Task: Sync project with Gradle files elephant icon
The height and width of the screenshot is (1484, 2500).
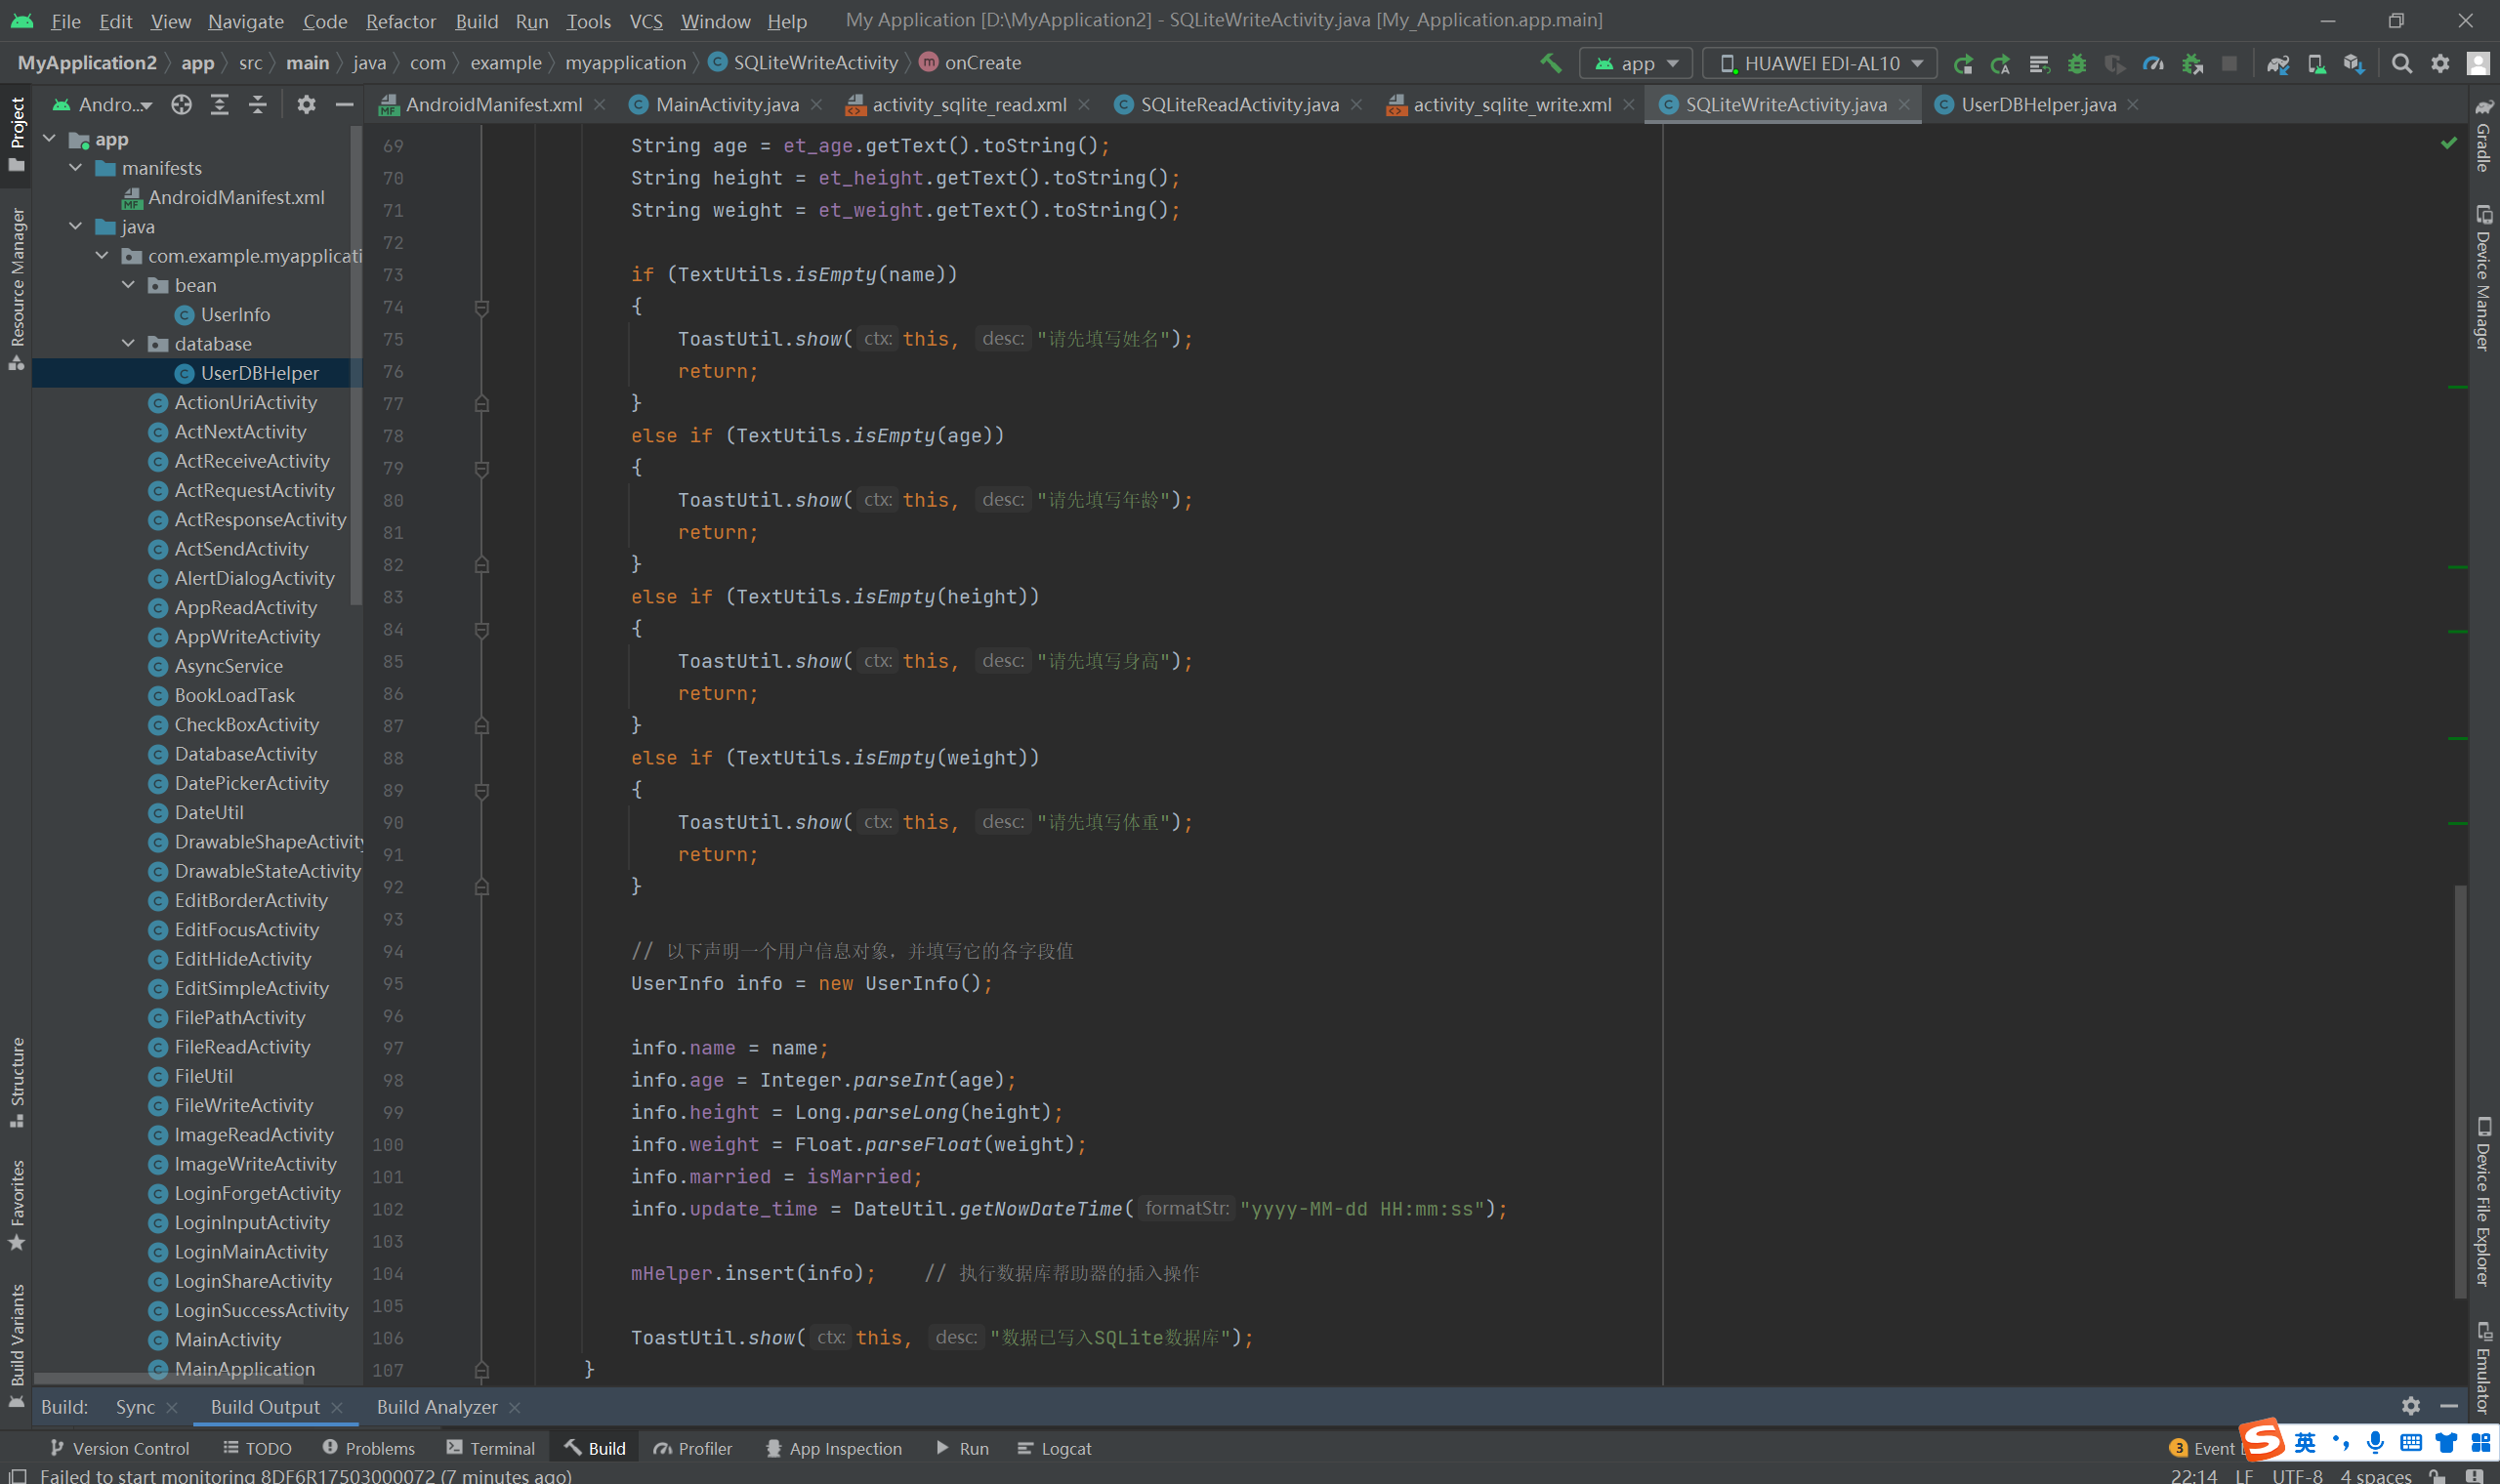Action: (2278, 63)
